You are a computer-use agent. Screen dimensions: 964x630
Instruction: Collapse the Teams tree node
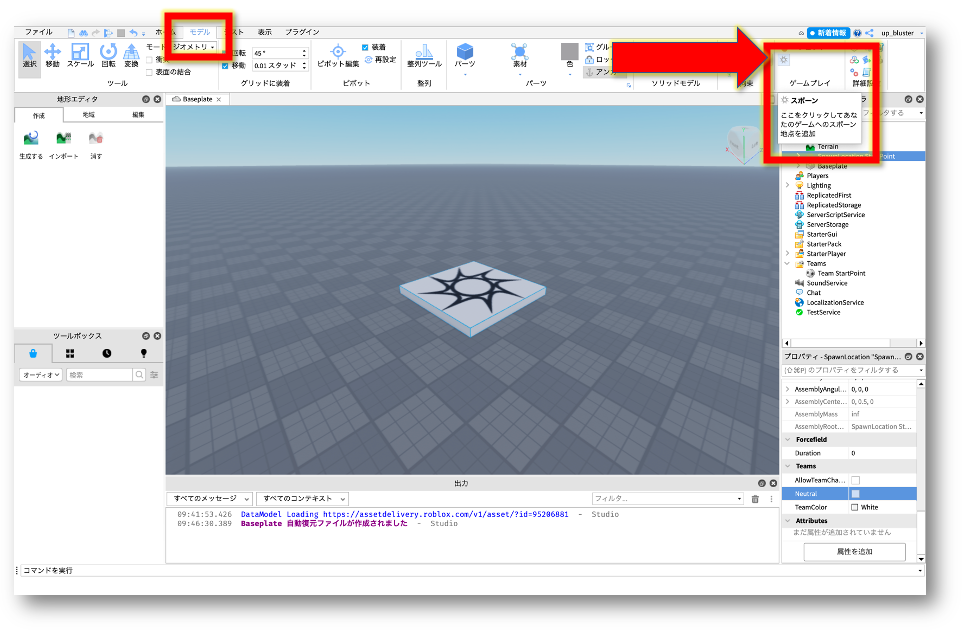tap(788, 263)
